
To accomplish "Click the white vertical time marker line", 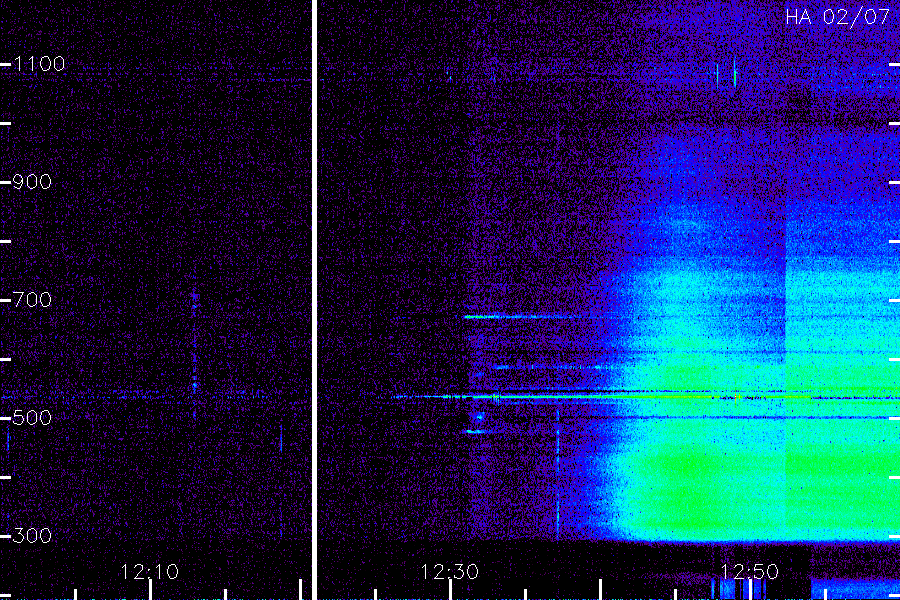I will [x=315, y=300].
